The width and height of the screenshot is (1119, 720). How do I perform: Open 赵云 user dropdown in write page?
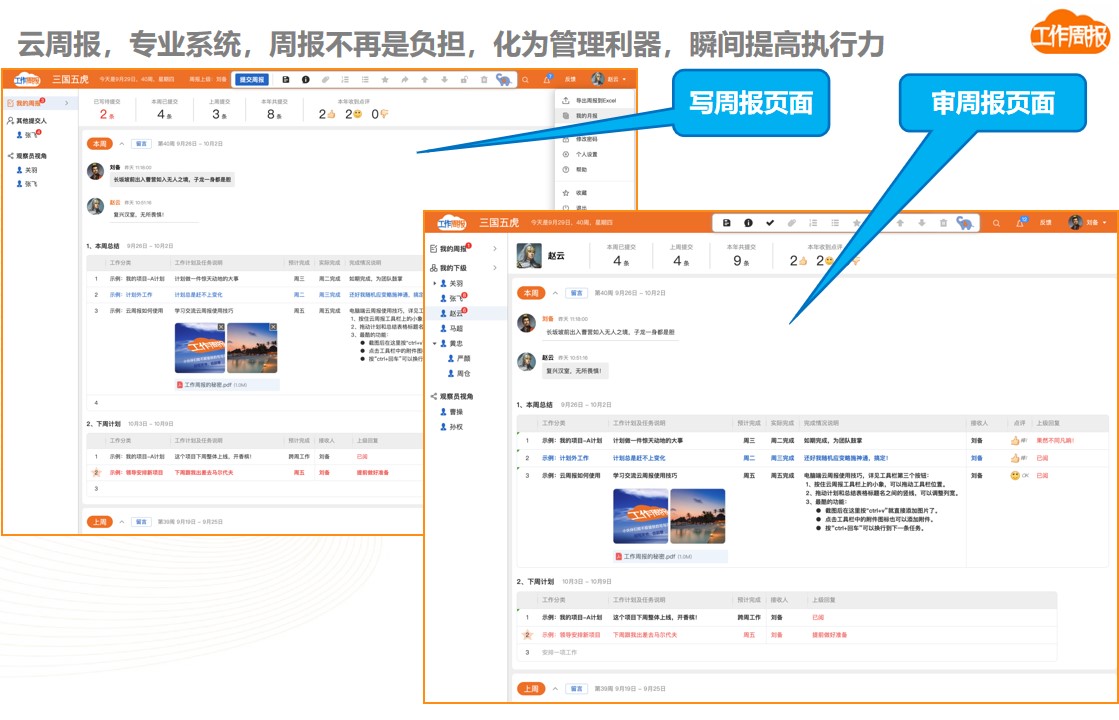click(609, 79)
